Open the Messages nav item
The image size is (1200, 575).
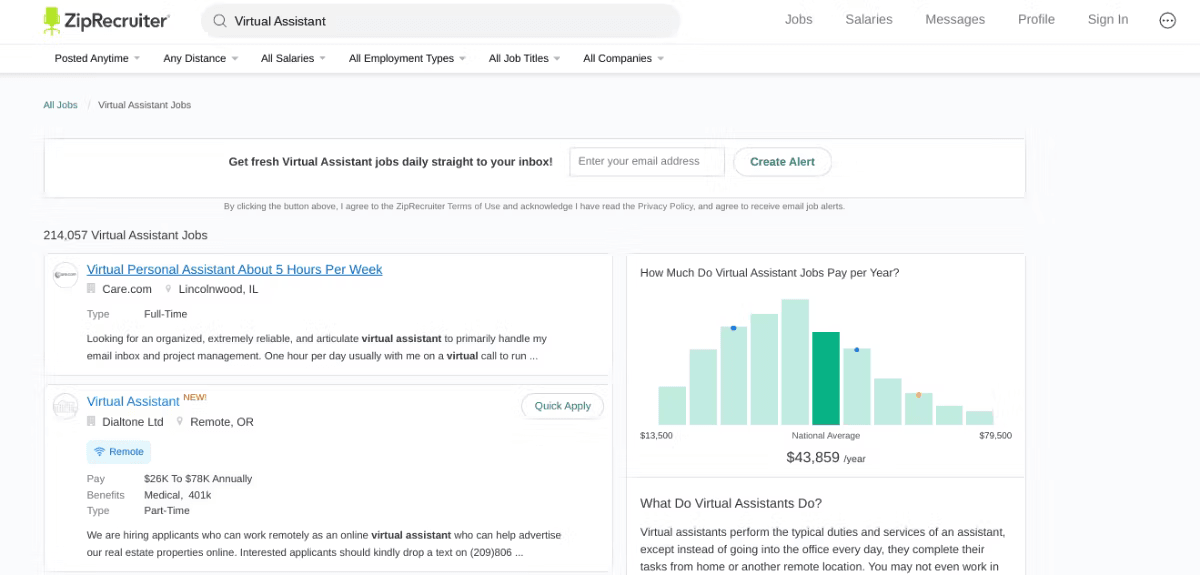(955, 19)
